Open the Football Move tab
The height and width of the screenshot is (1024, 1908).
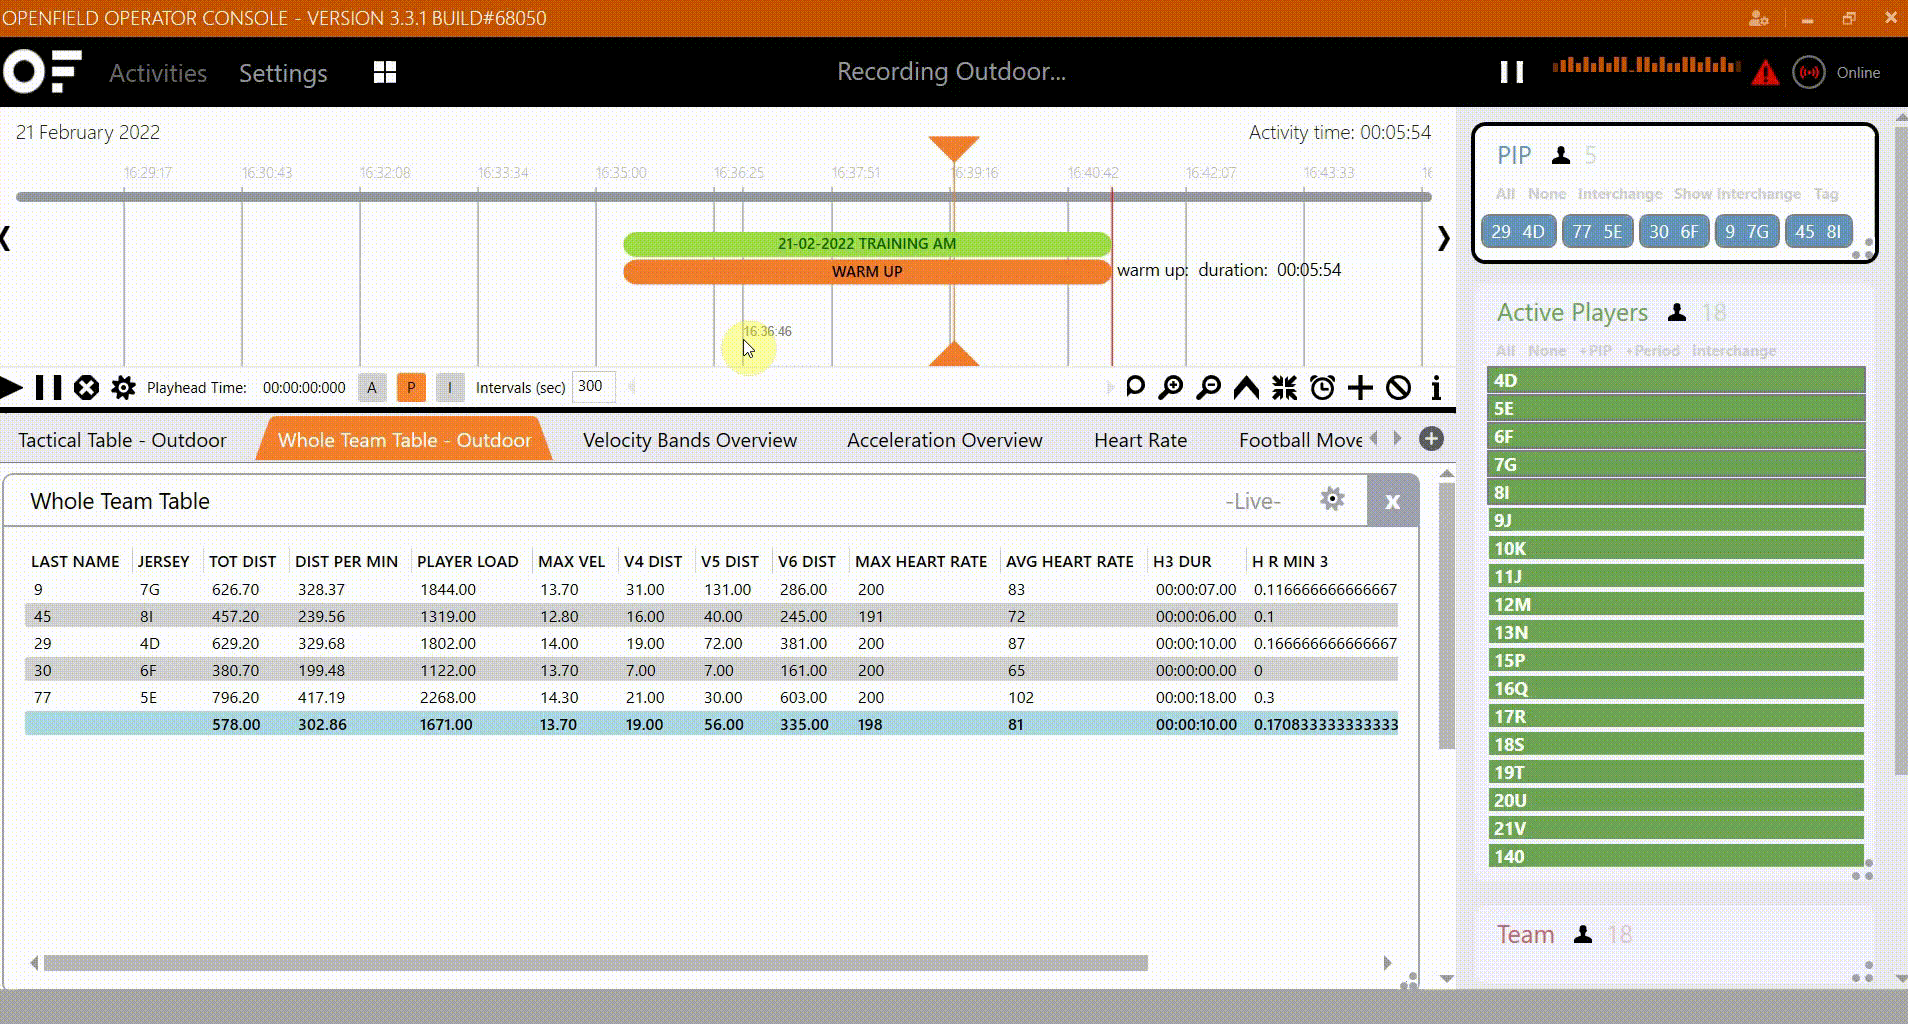click(x=1300, y=440)
